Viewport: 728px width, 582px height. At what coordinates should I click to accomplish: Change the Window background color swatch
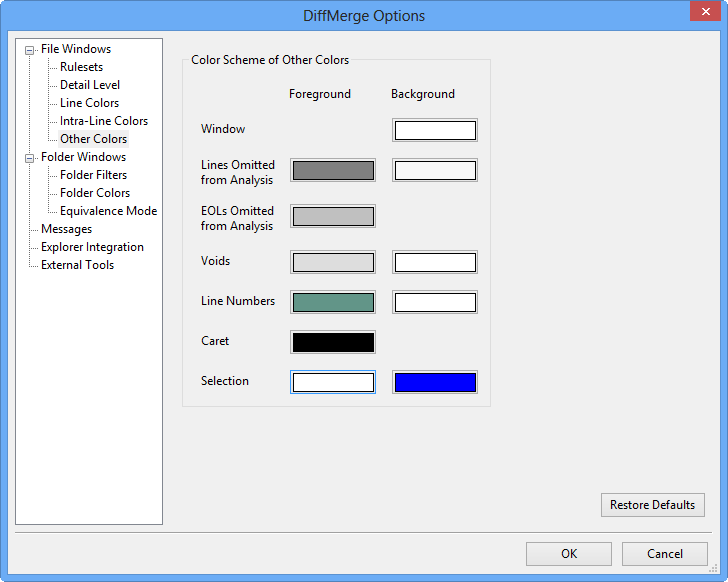click(435, 130)
